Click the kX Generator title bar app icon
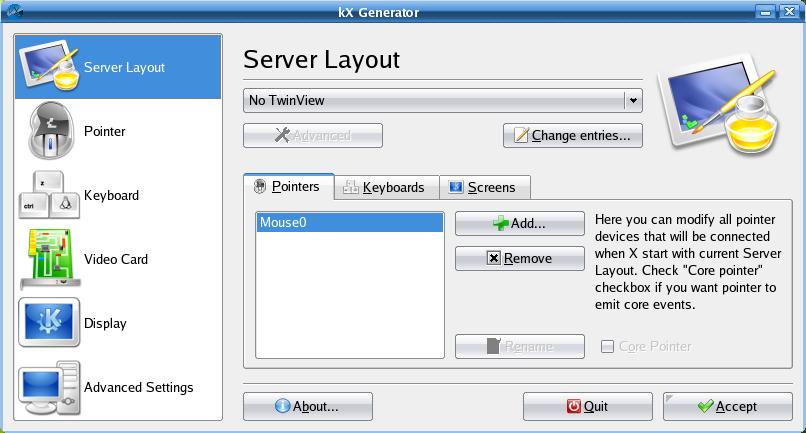The width and height of the screenshot is (806, 433). click(14, 10)
